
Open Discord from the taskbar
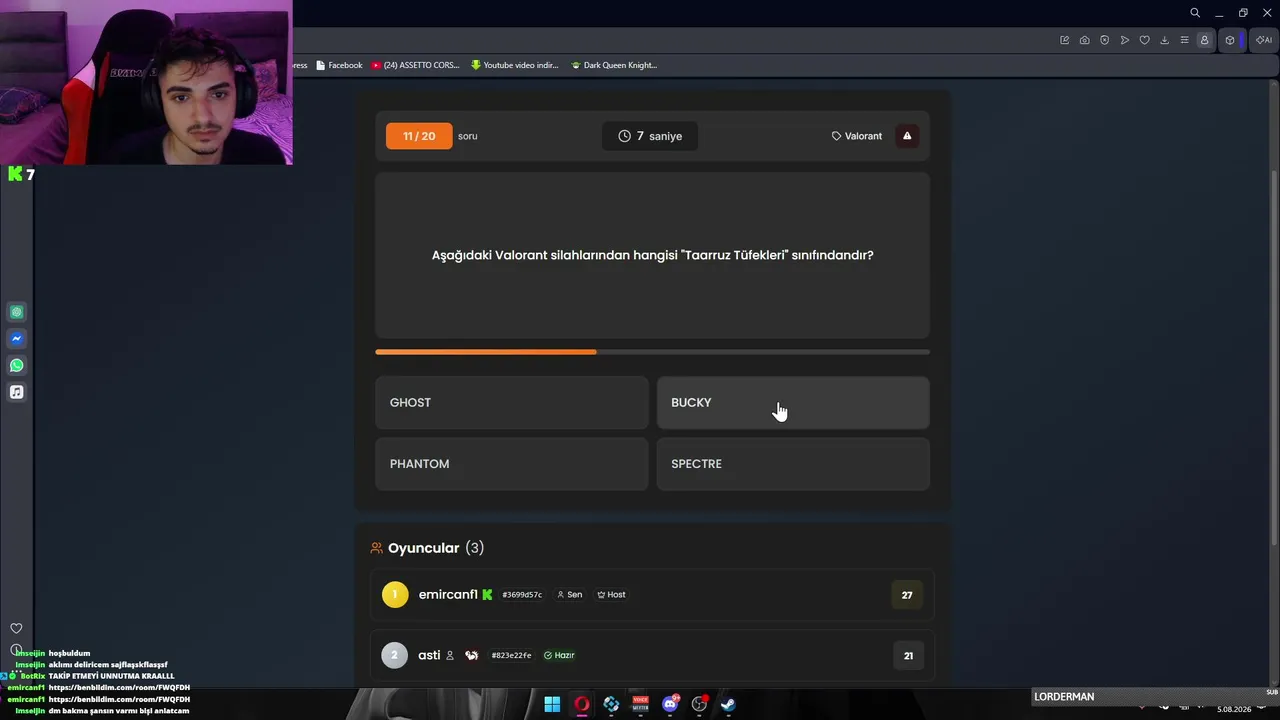pyautogui.click(x=670, y=704)
